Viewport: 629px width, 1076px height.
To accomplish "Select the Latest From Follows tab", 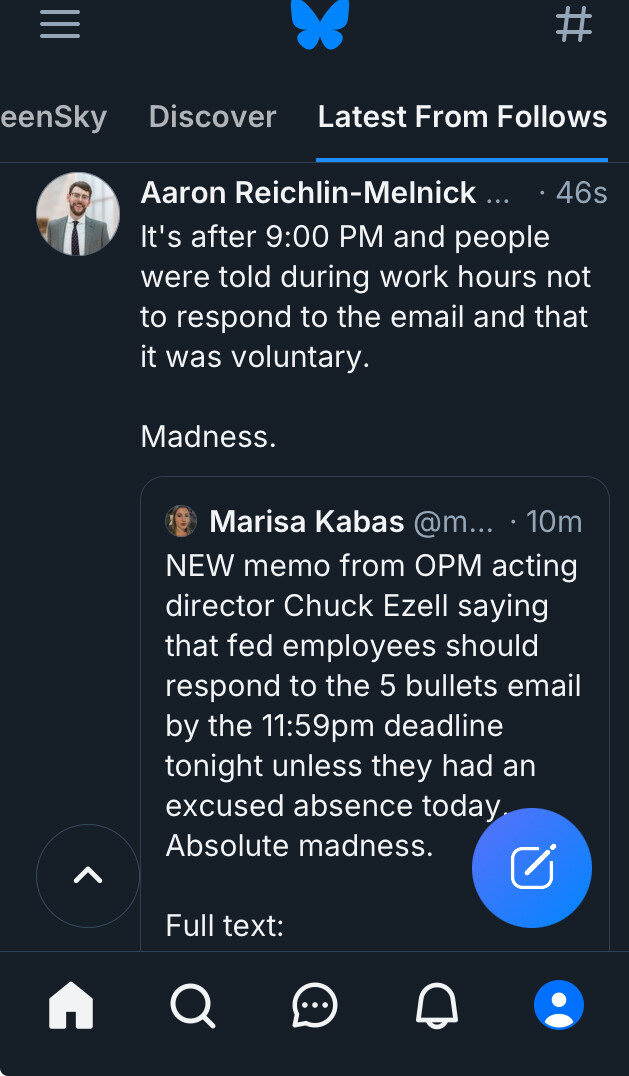I will (462, 117).
